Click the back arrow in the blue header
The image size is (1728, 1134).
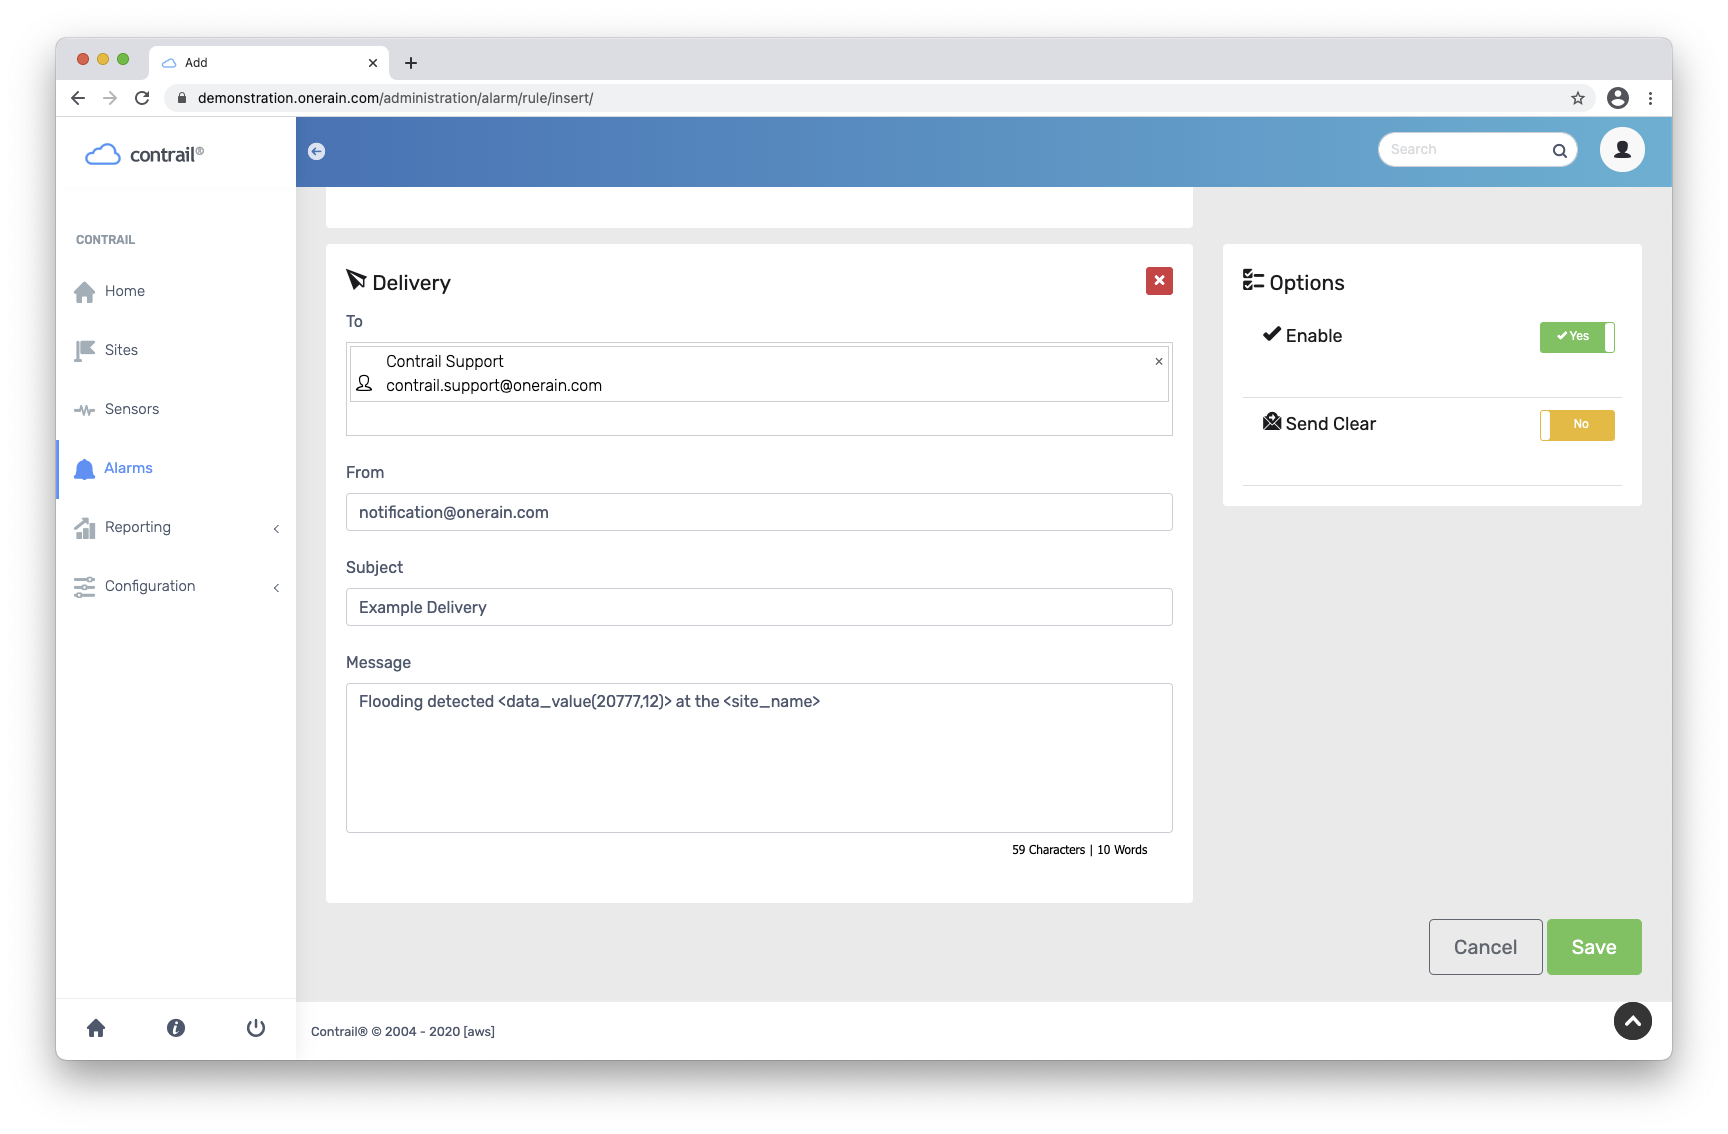tap(317, 151)
